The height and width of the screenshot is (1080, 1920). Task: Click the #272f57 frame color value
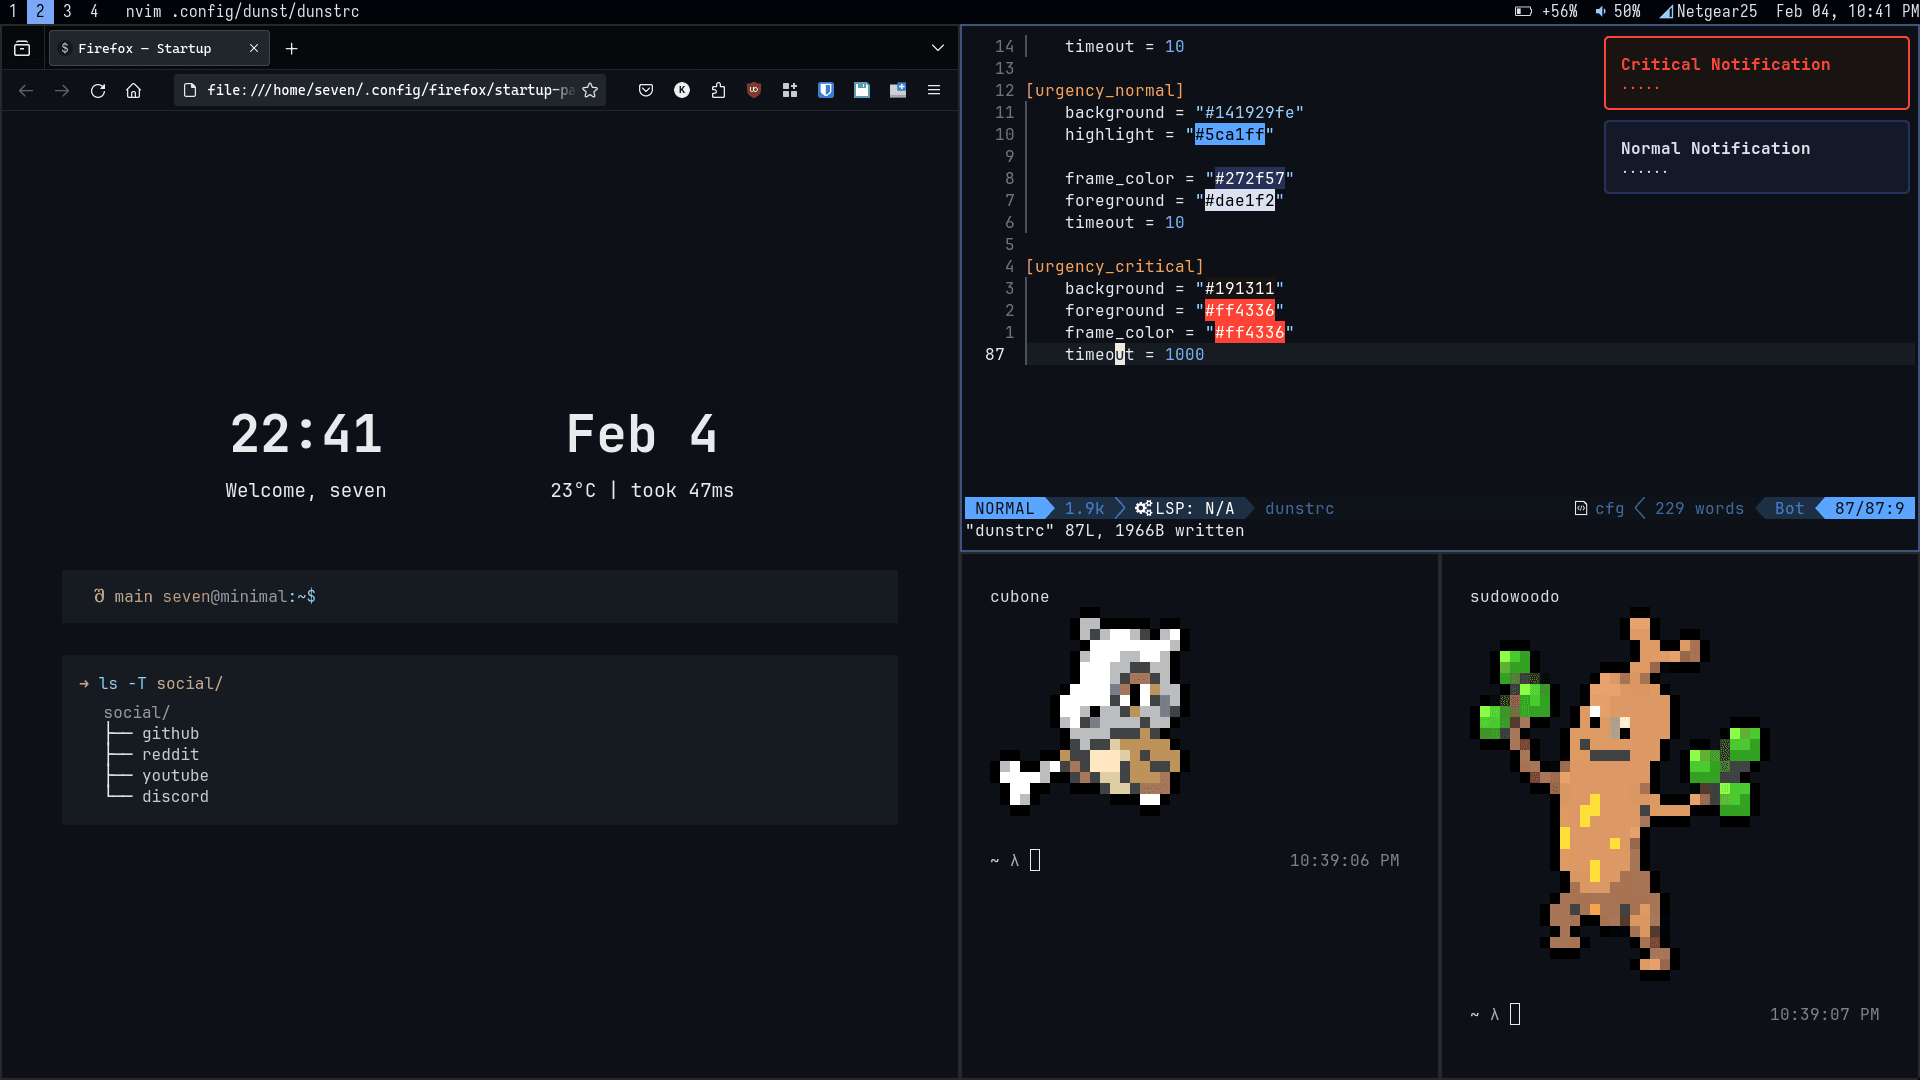1250,179
